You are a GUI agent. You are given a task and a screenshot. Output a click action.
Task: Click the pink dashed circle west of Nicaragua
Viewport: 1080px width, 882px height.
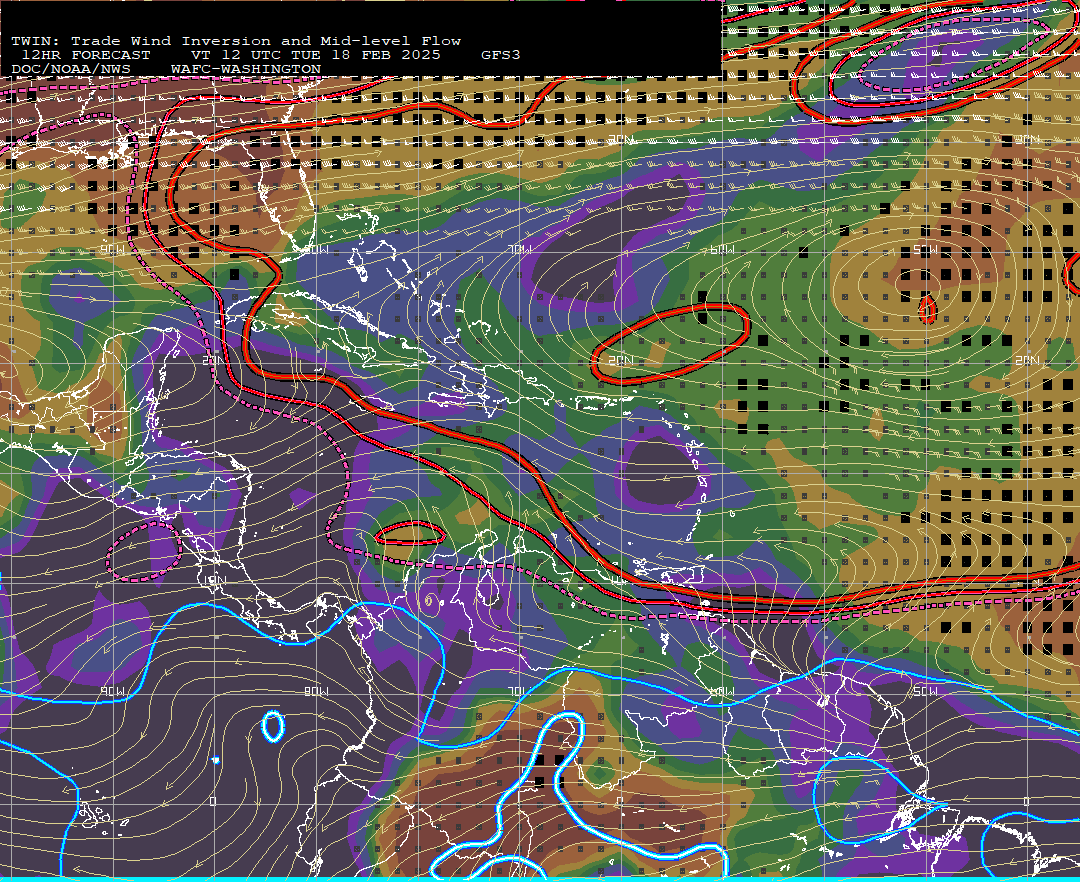[x=144, y=551]
